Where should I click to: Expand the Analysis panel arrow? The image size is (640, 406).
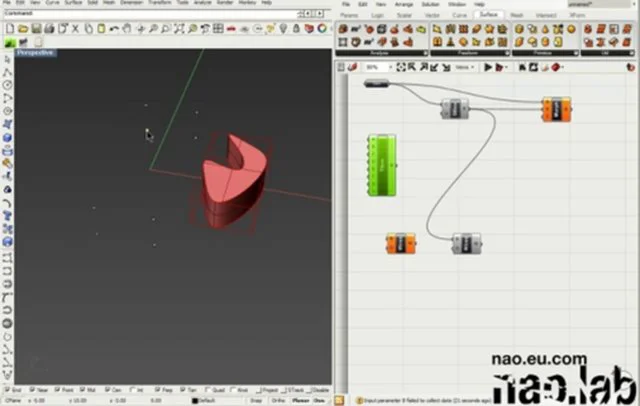pos(425,53)
